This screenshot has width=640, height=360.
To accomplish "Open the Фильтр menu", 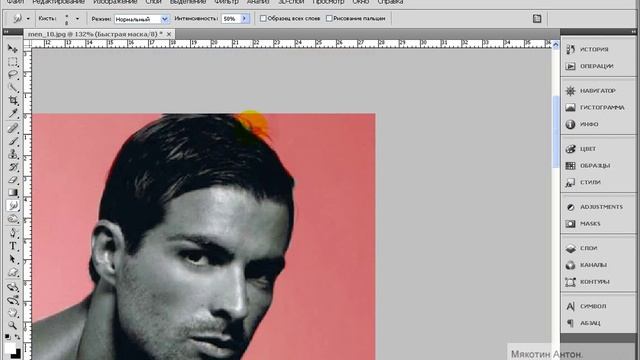I will coord(227,2).
